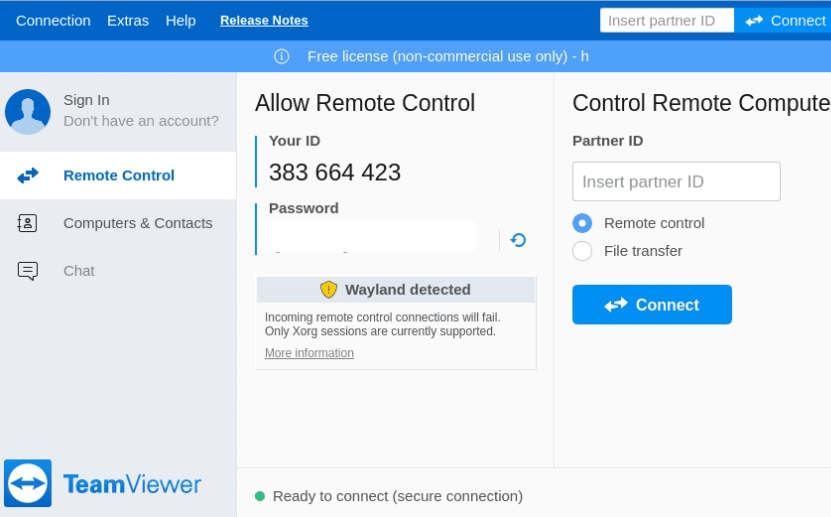Select the File transfer radio option
Image resolution: width=831 pixels, height=517 pixels.
tap(582, 251)
